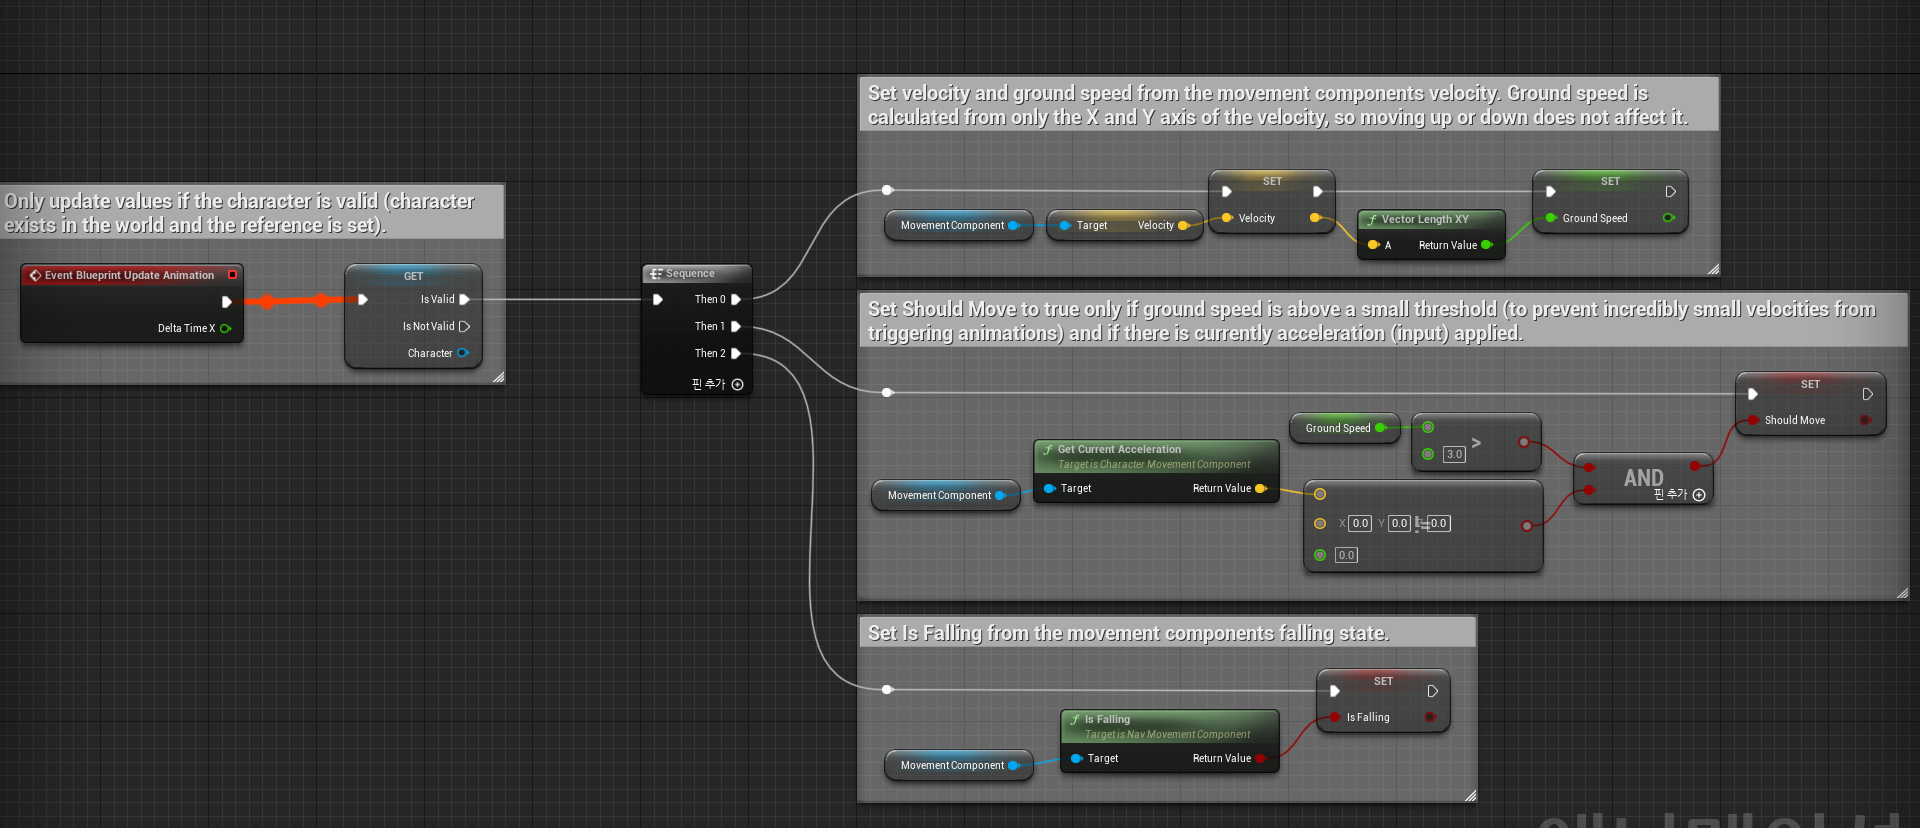
Task: Click the Velocity input pin on the SET node
Action: point(1227,218)
